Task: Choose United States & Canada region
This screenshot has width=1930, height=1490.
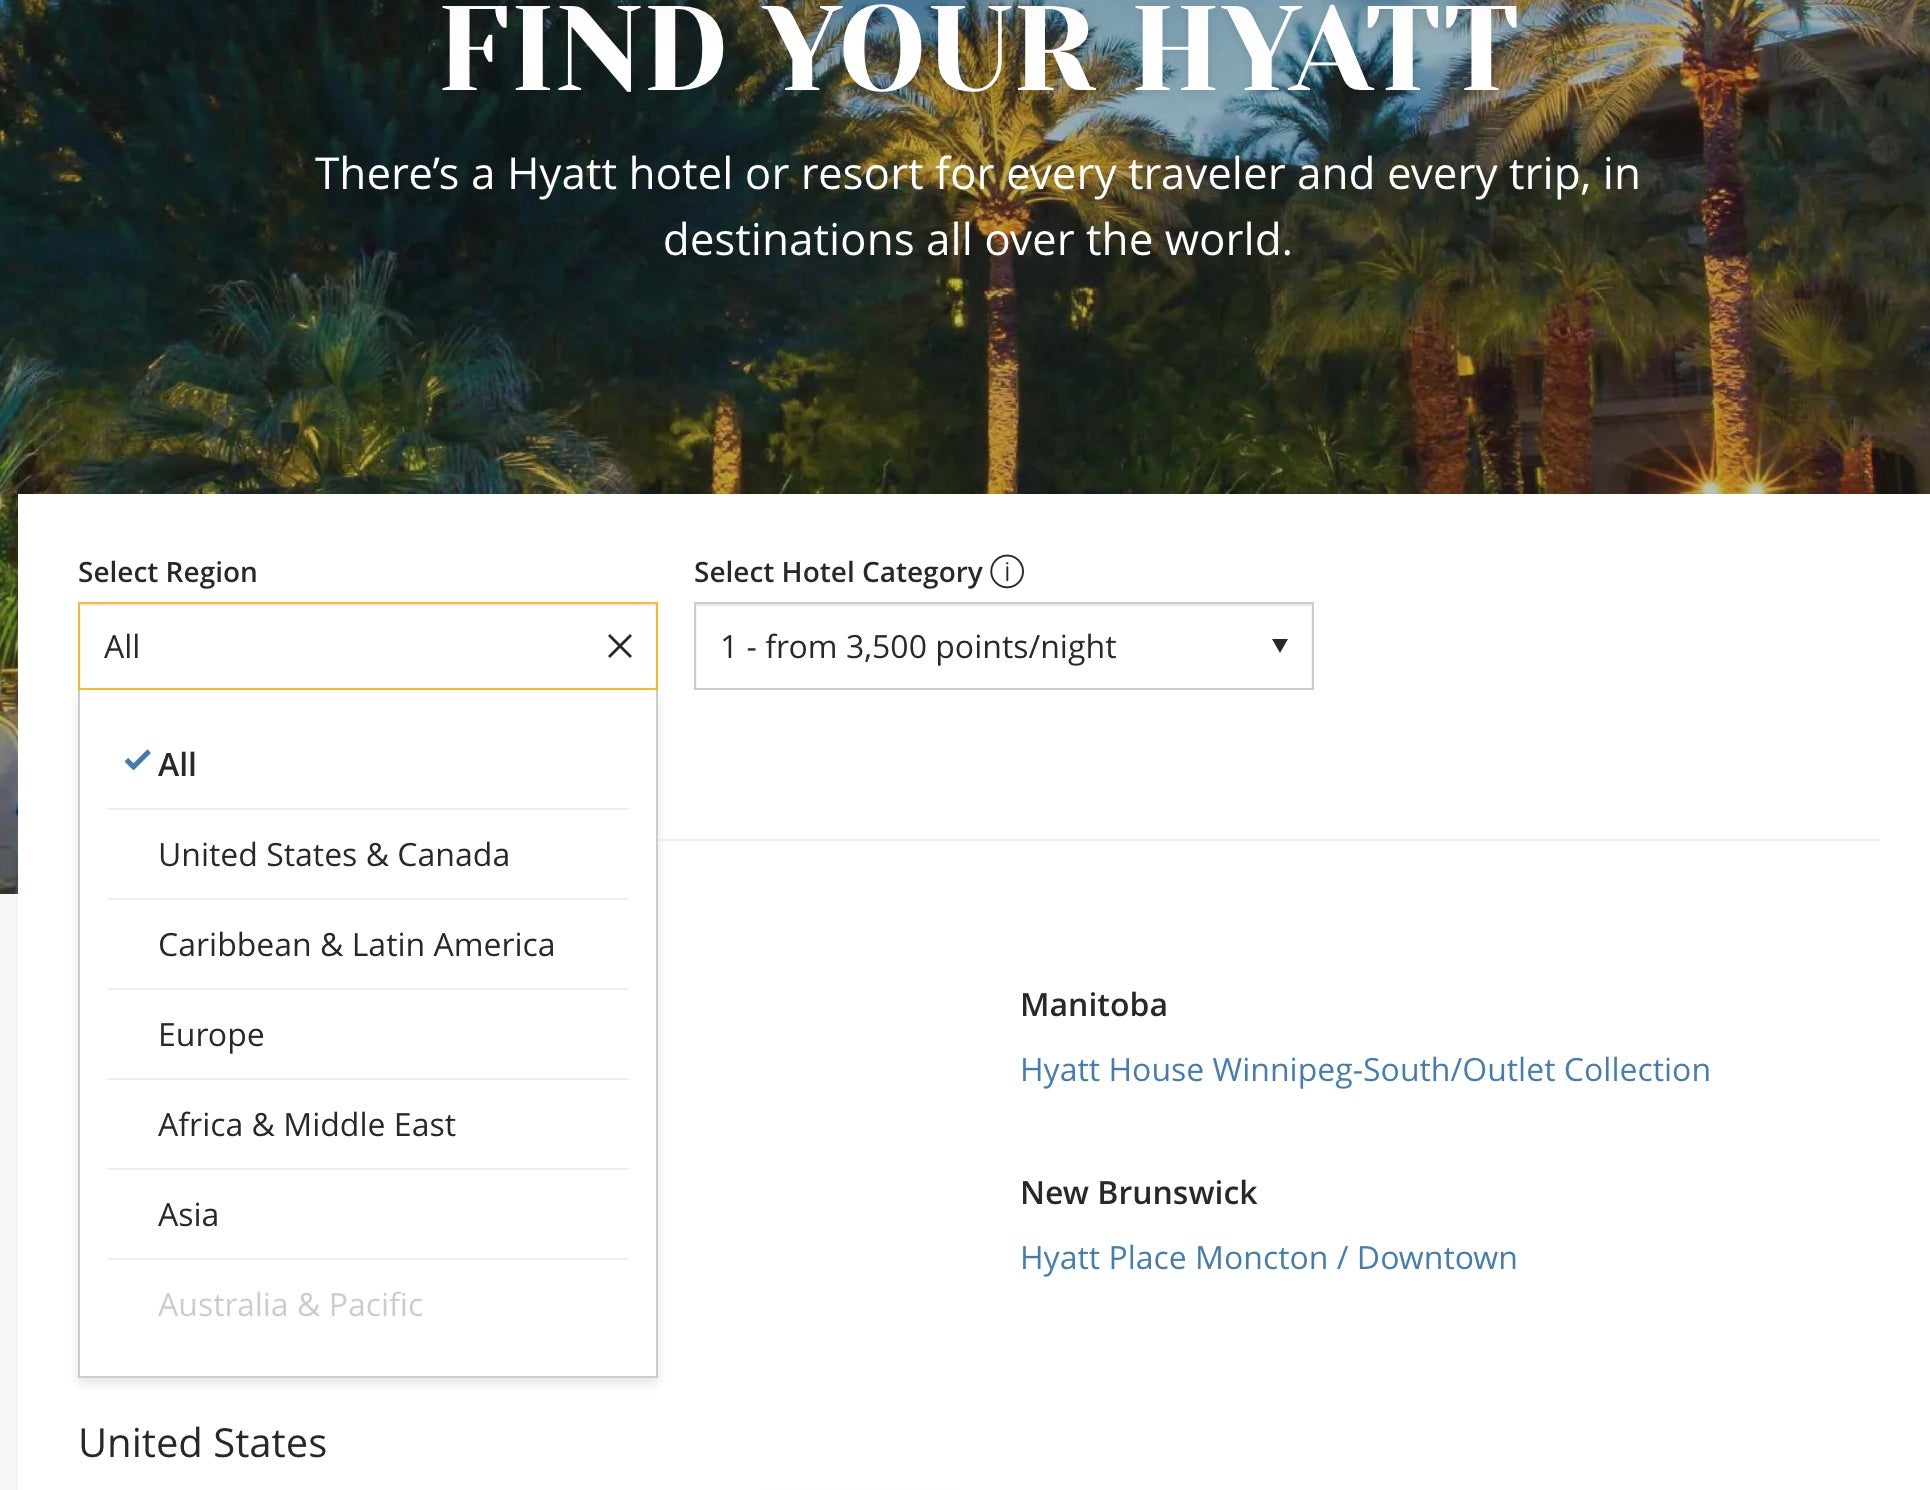Action: [368, 855]
